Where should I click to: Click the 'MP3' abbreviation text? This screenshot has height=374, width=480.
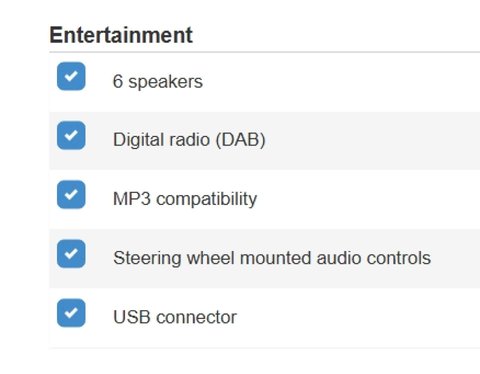pyautogui.click(x=132, y=199)
